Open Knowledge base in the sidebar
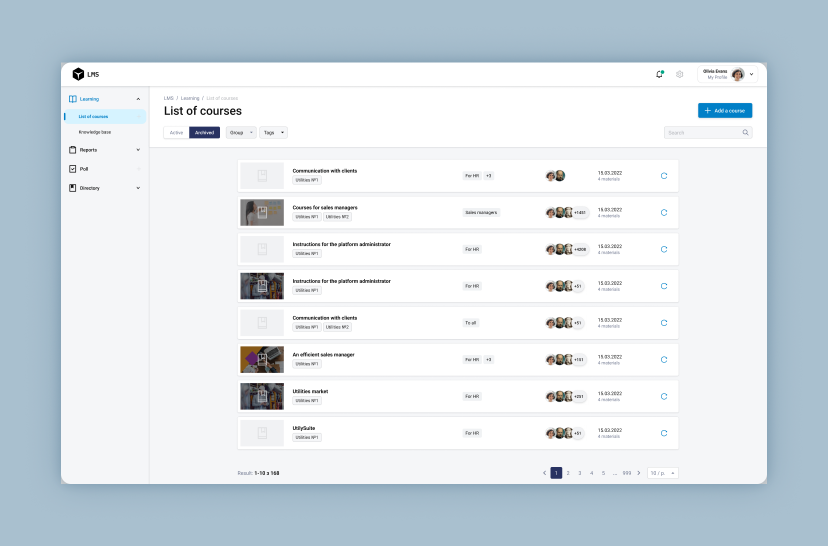The height and width of the screenshot is (546, 828). point(95,132)
